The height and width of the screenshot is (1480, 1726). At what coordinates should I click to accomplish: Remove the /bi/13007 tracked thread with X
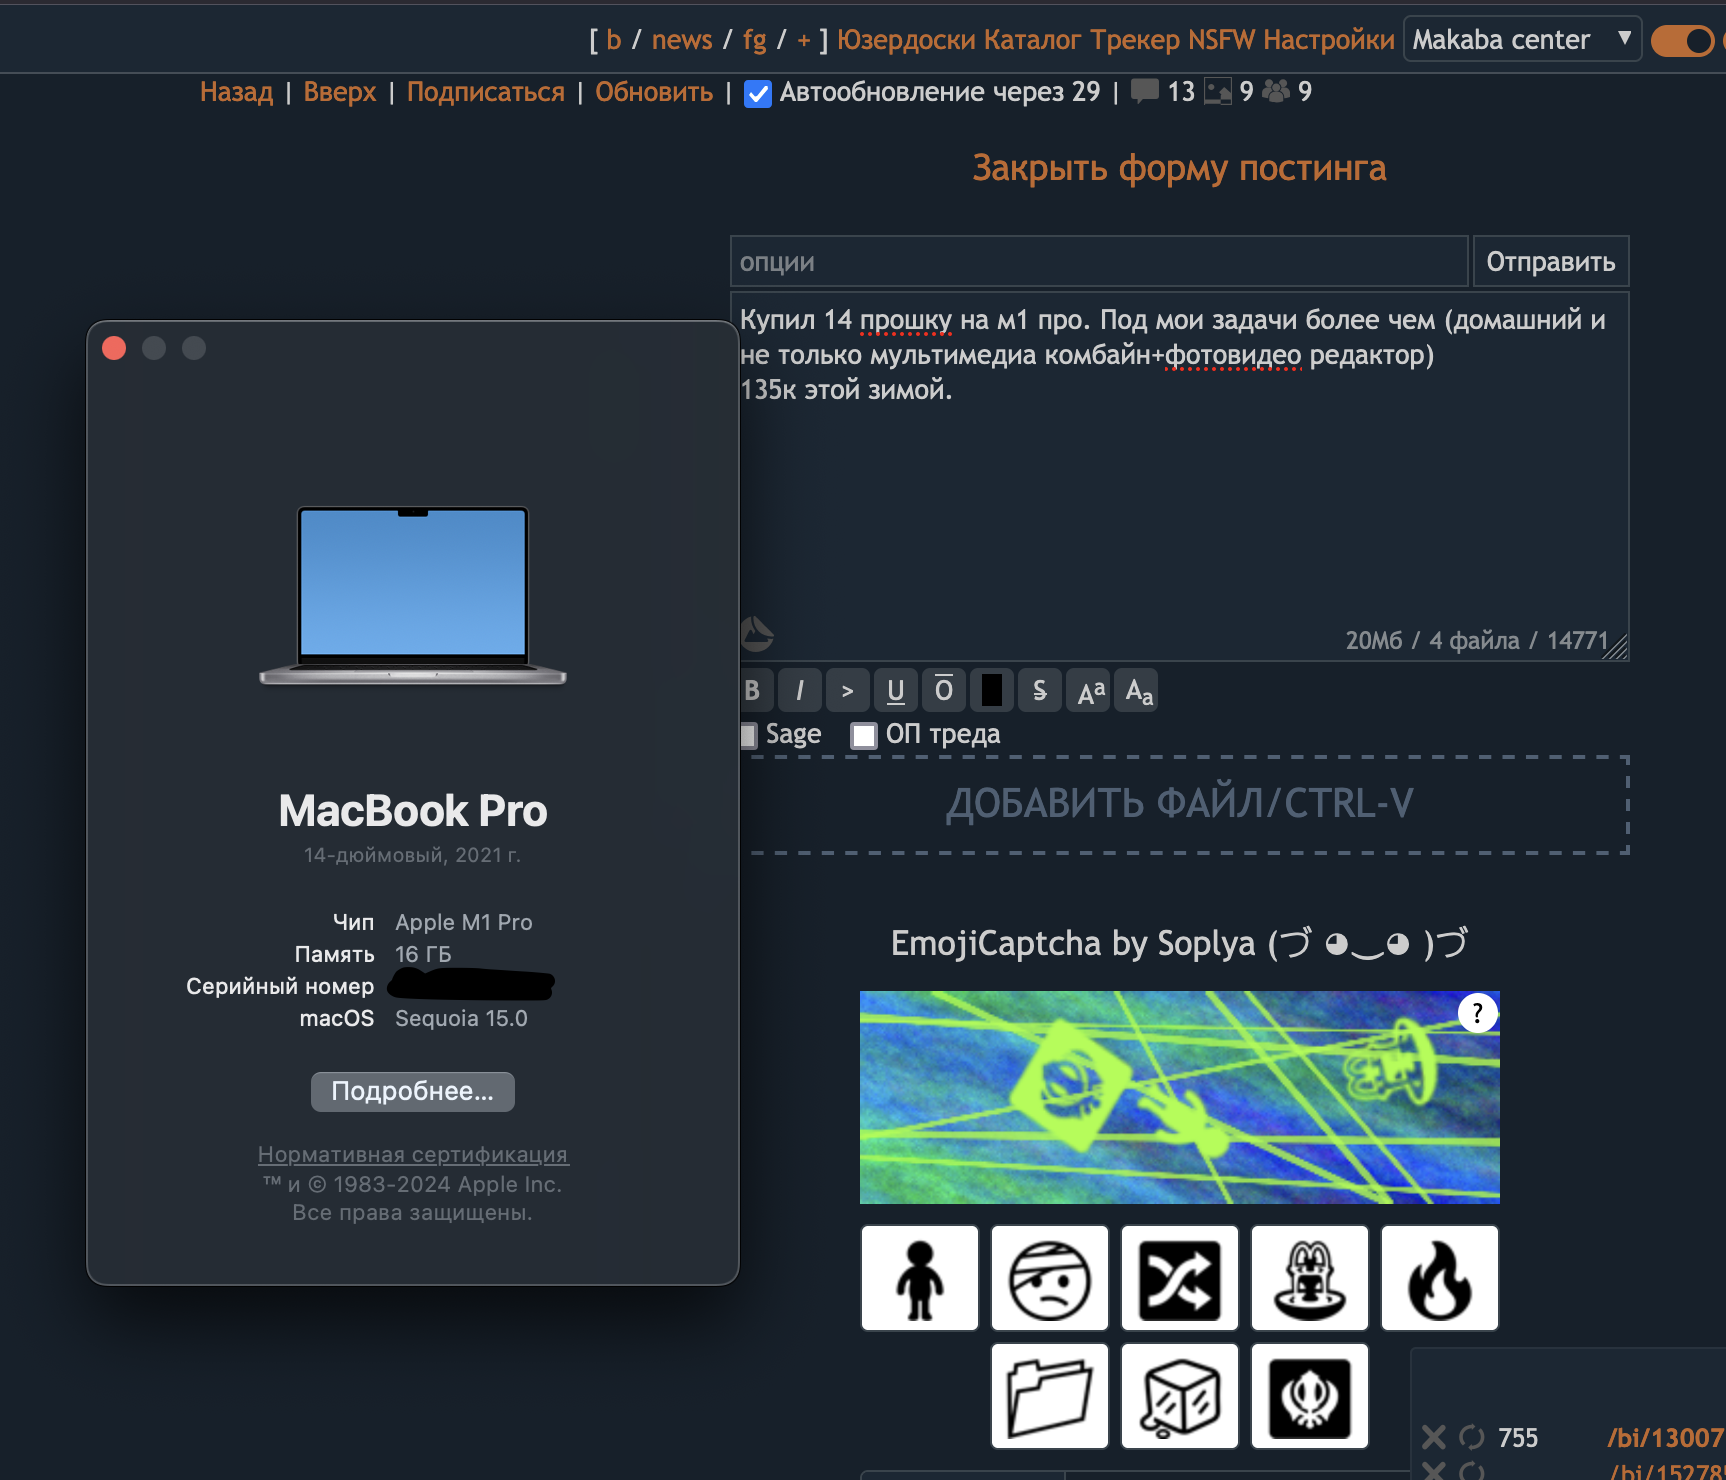click(1434, 1437)
